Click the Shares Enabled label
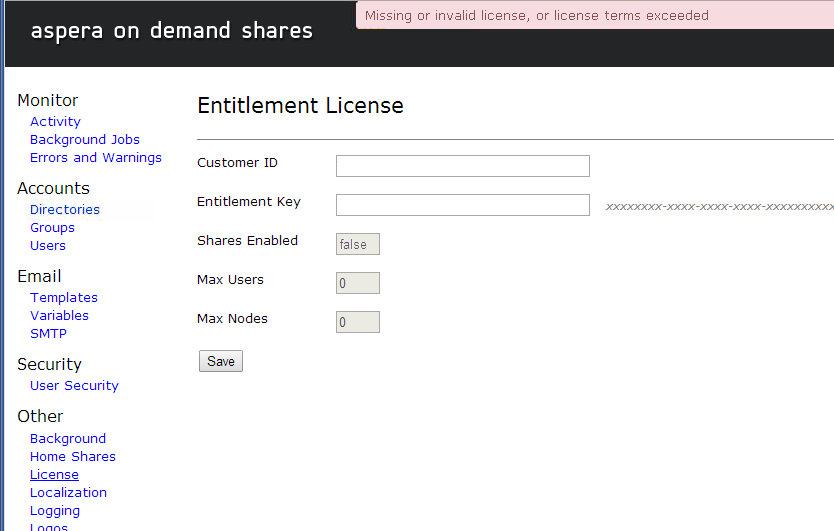Image resolution: width=834 pixels, height=531 pixels. (x=247, y=240)
